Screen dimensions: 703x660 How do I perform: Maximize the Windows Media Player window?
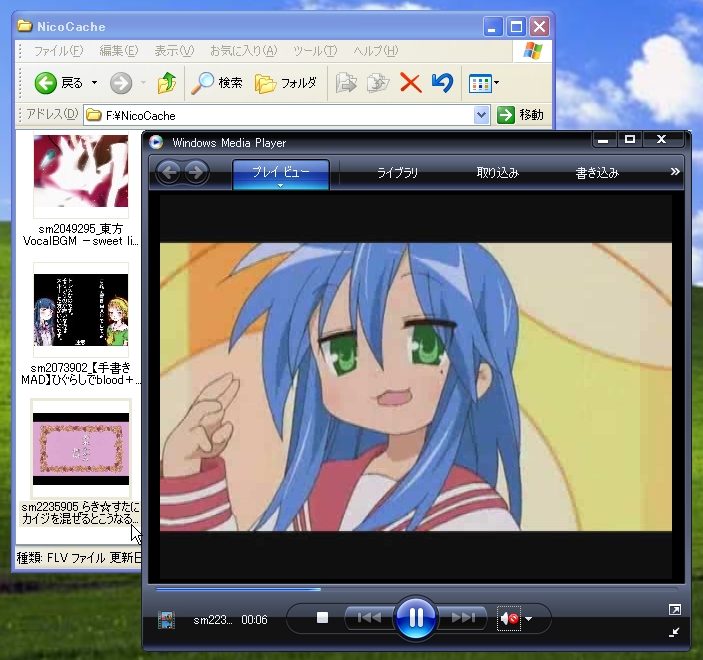[630, 139]
